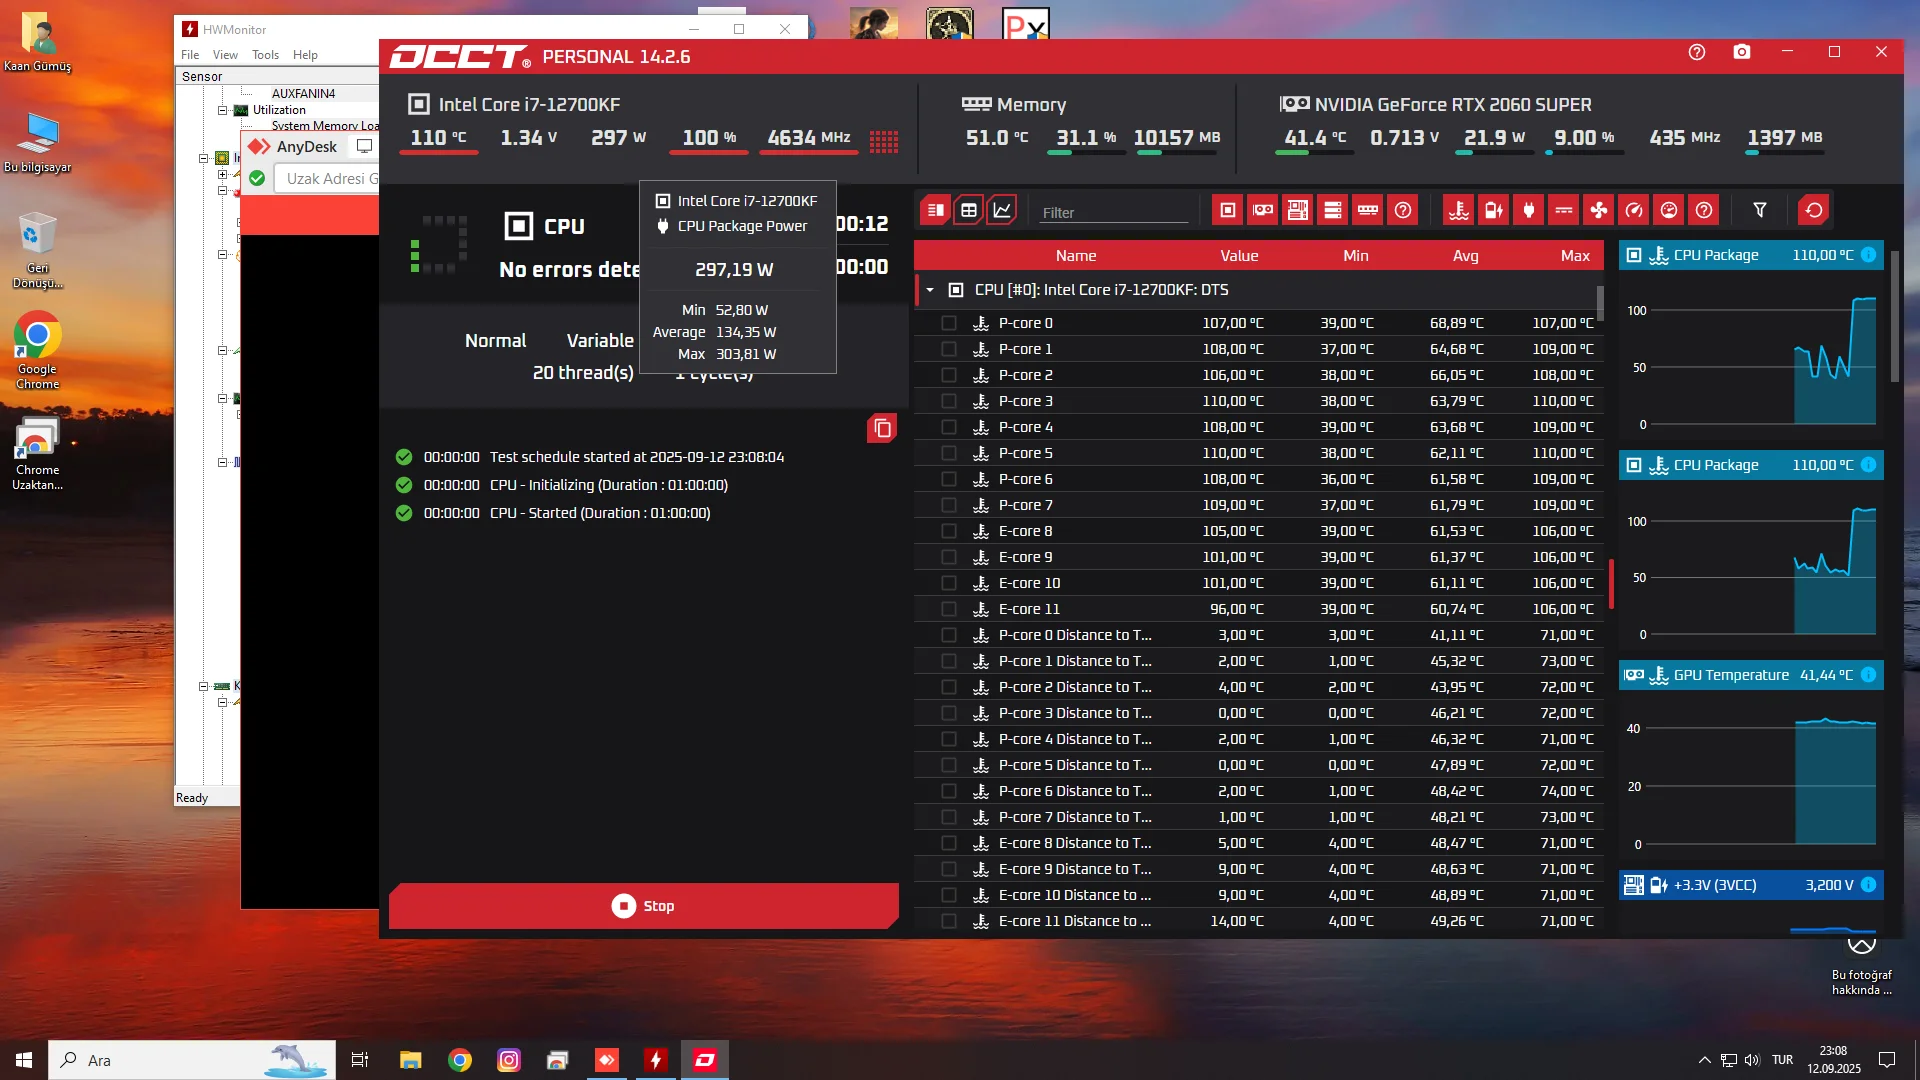Open the HWMonitor View menu

pyautogui.click(x=225, y=55)
